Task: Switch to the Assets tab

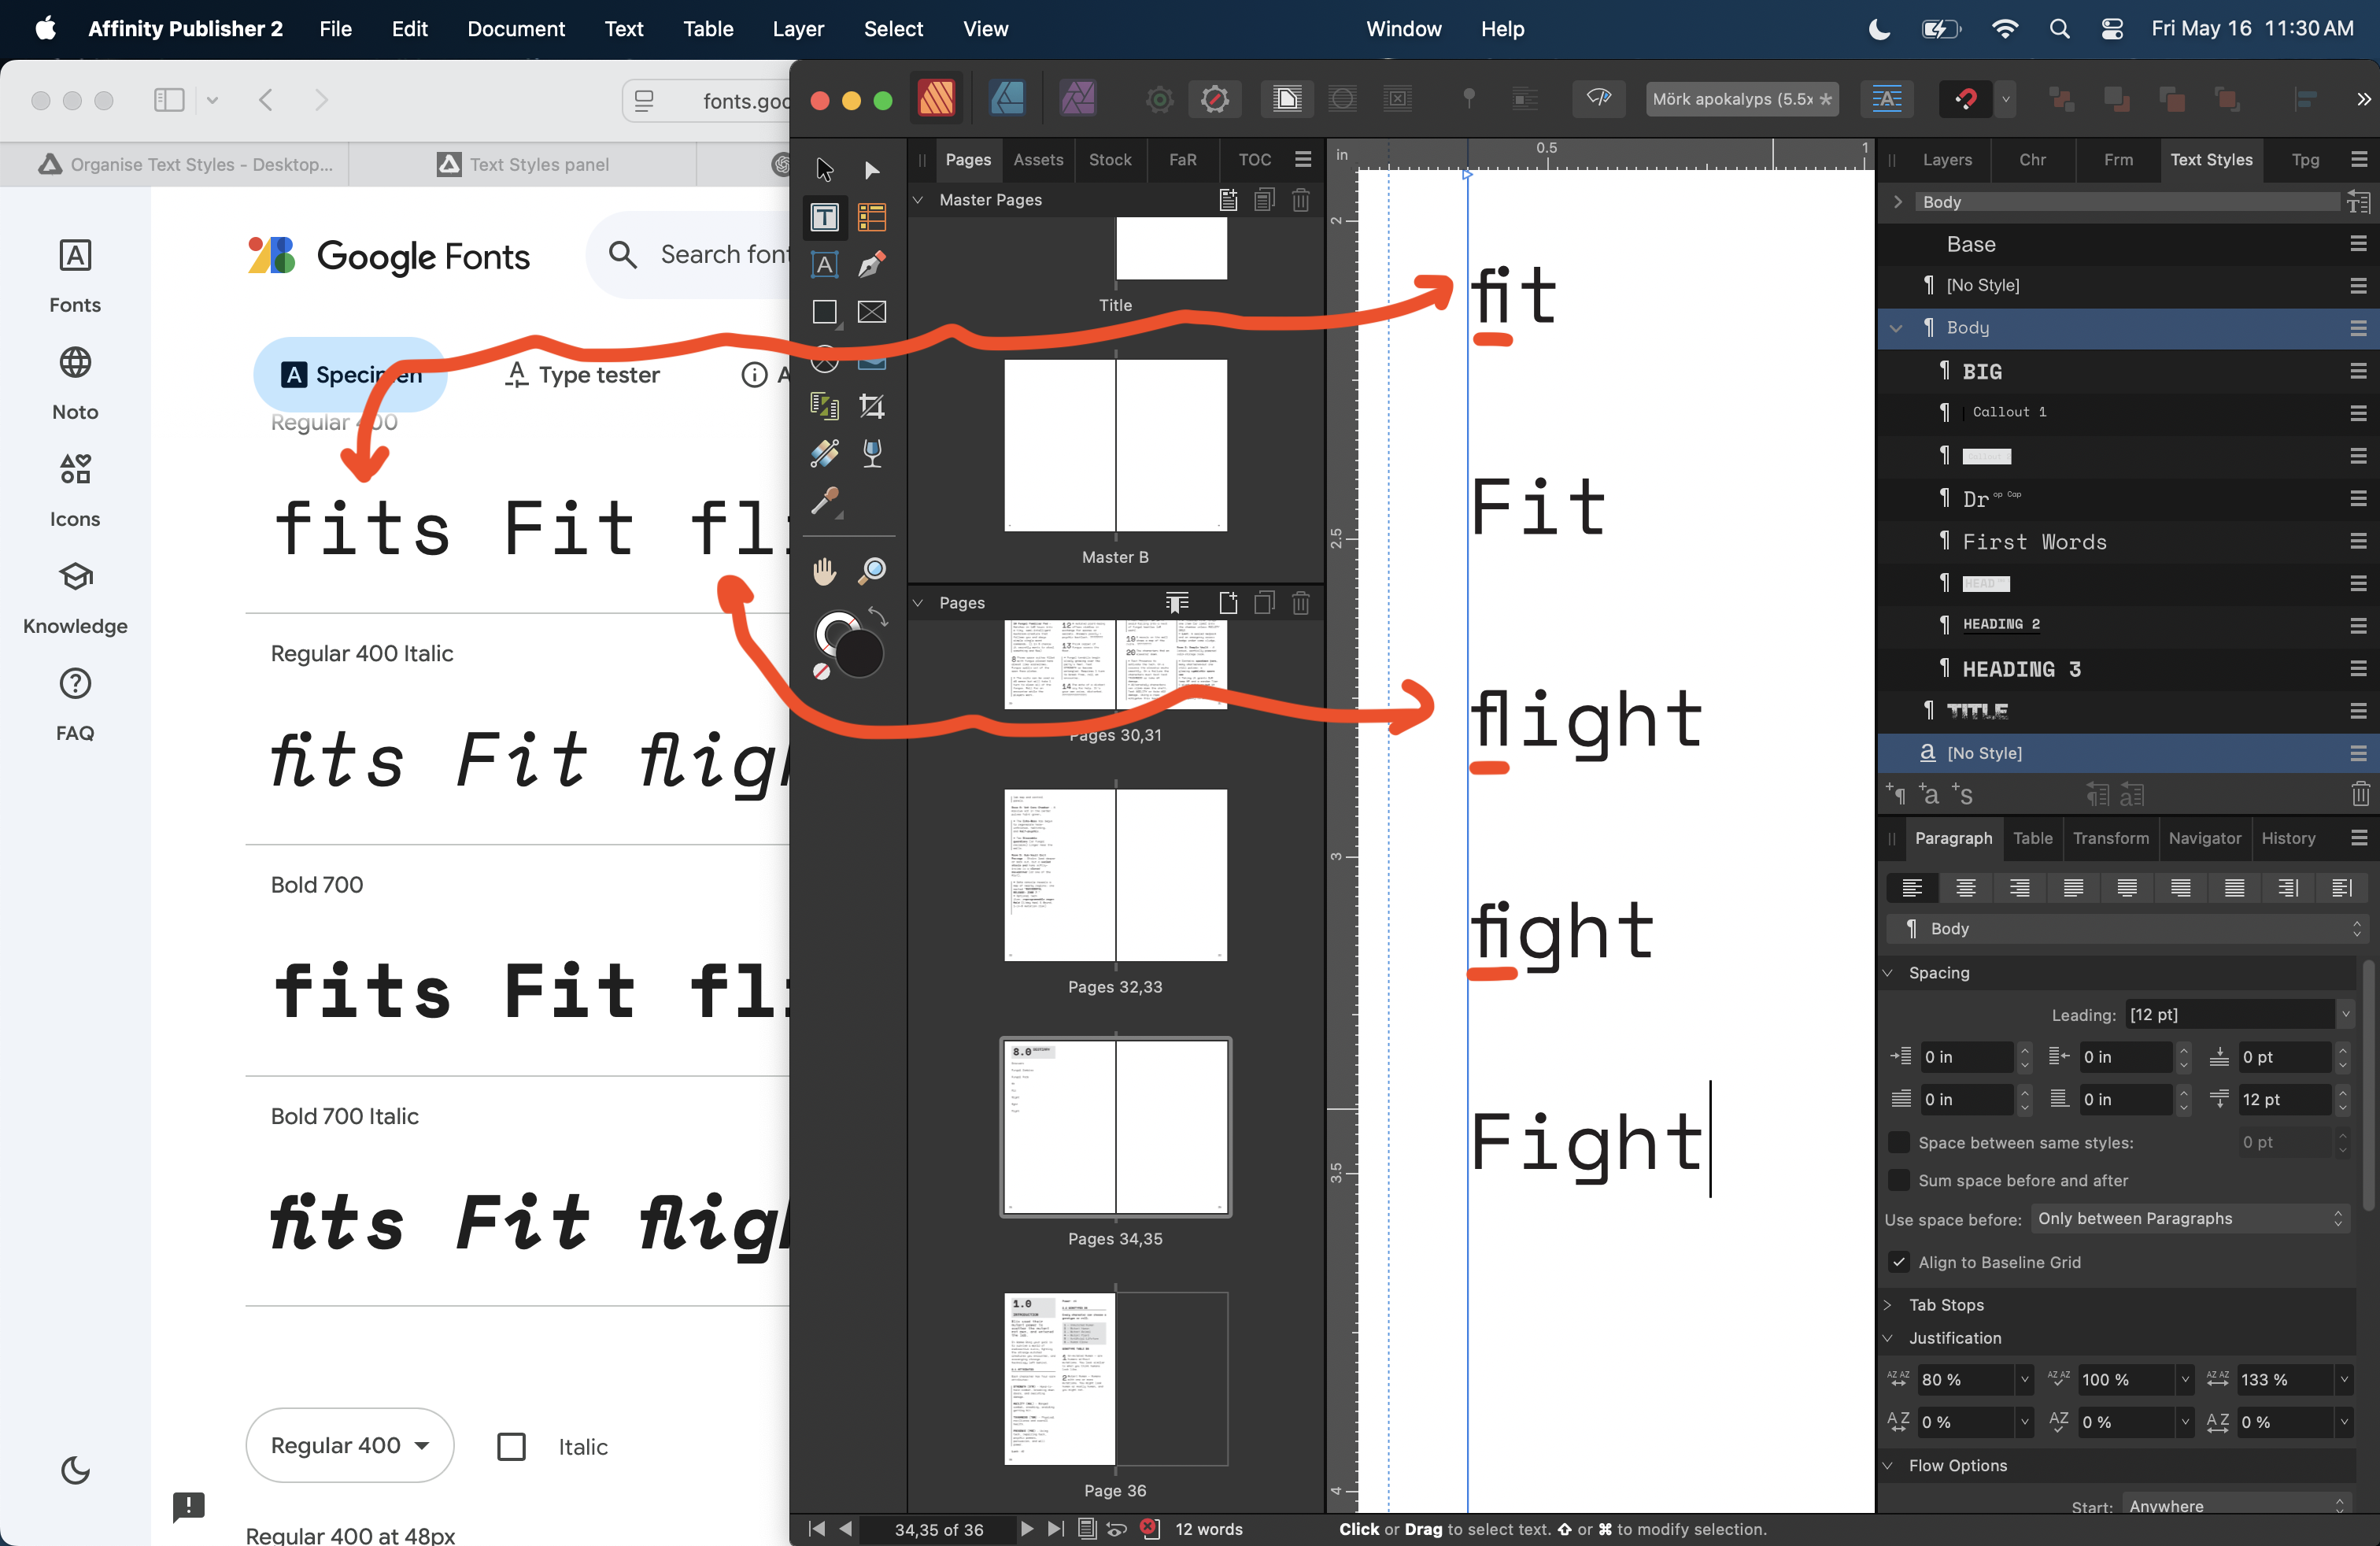Action: pos(1038,160)
